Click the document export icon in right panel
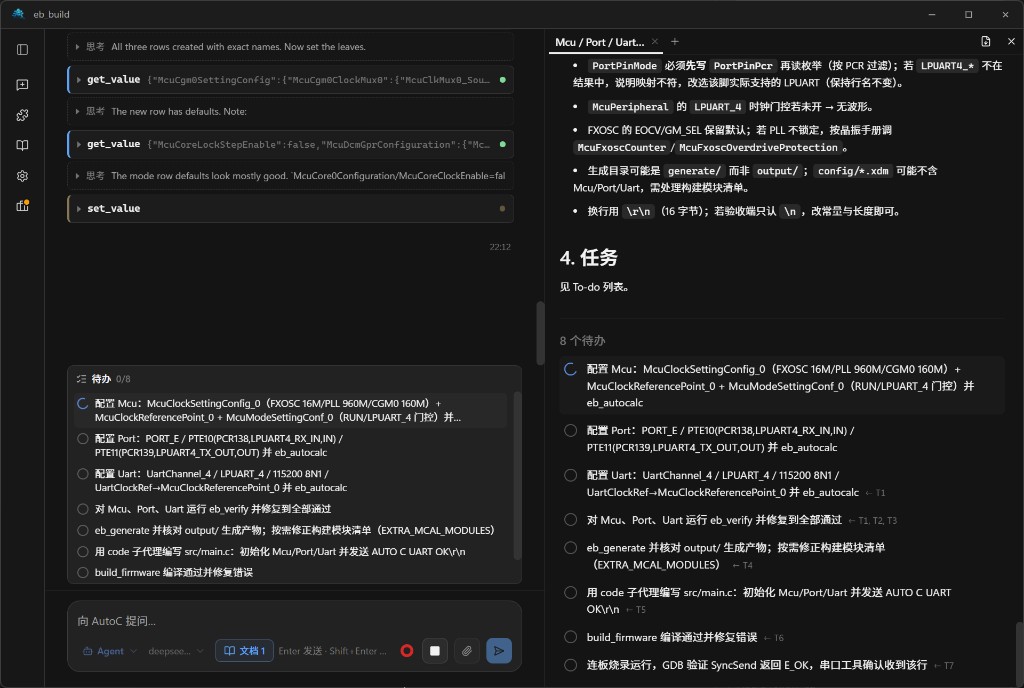The image size is (1024, 688). pyautogui.click(x=985, y=42)
